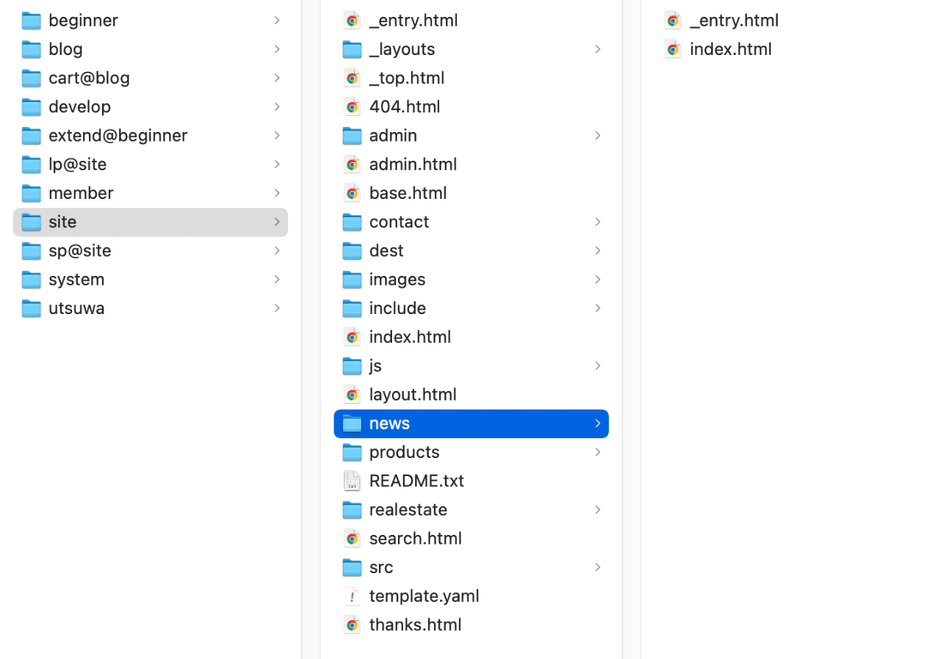The height and width of the screenshot is (659, 940).
Task: Click the utsuwa folder icon
Action: [32, 308]
